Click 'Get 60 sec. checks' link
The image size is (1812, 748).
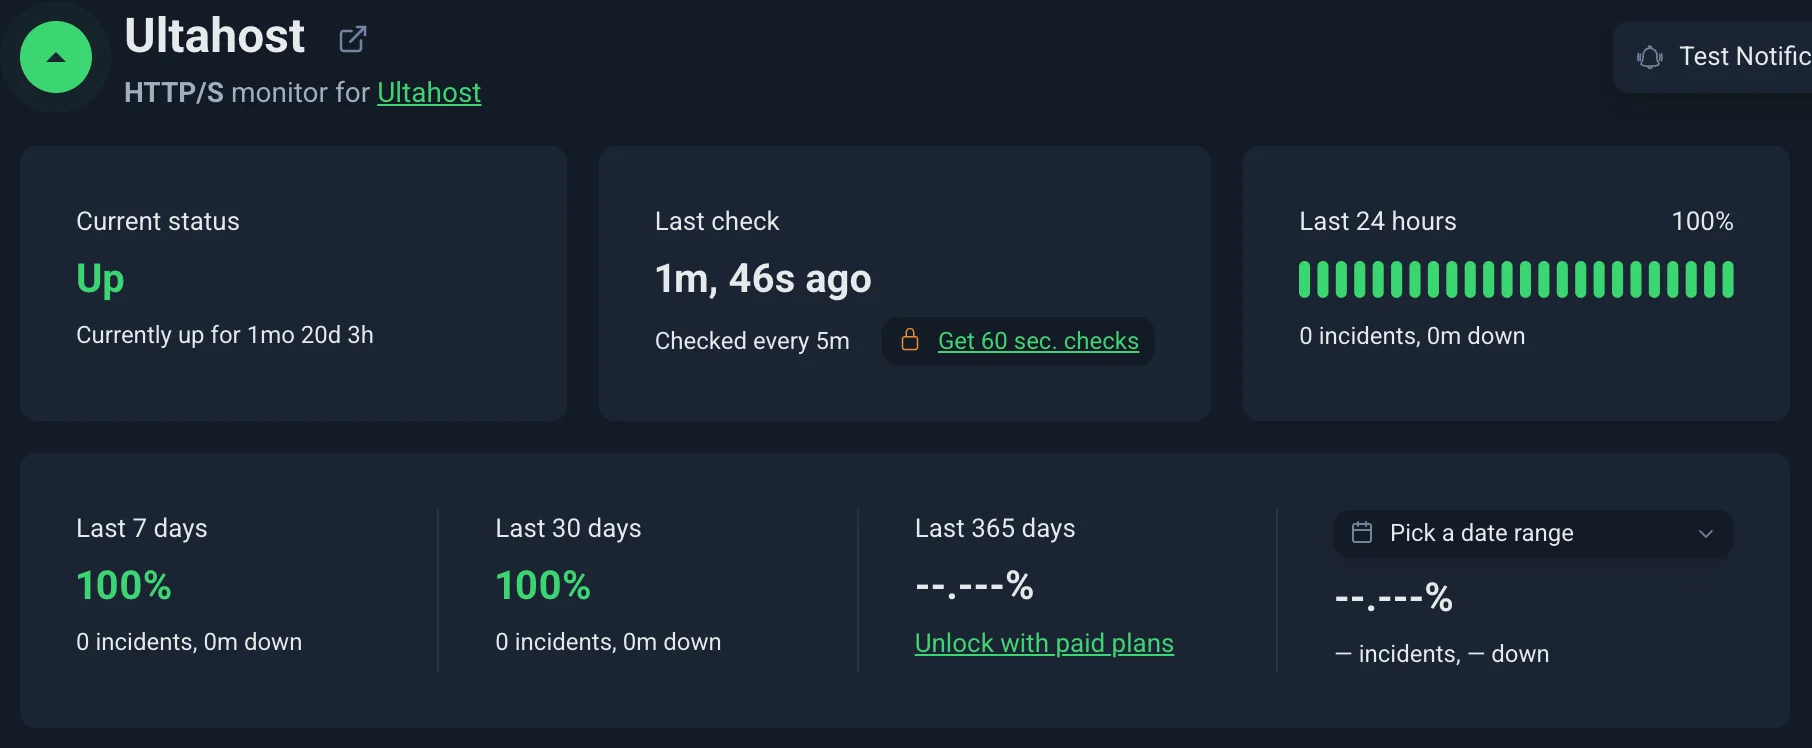(x=1038, y=341)
